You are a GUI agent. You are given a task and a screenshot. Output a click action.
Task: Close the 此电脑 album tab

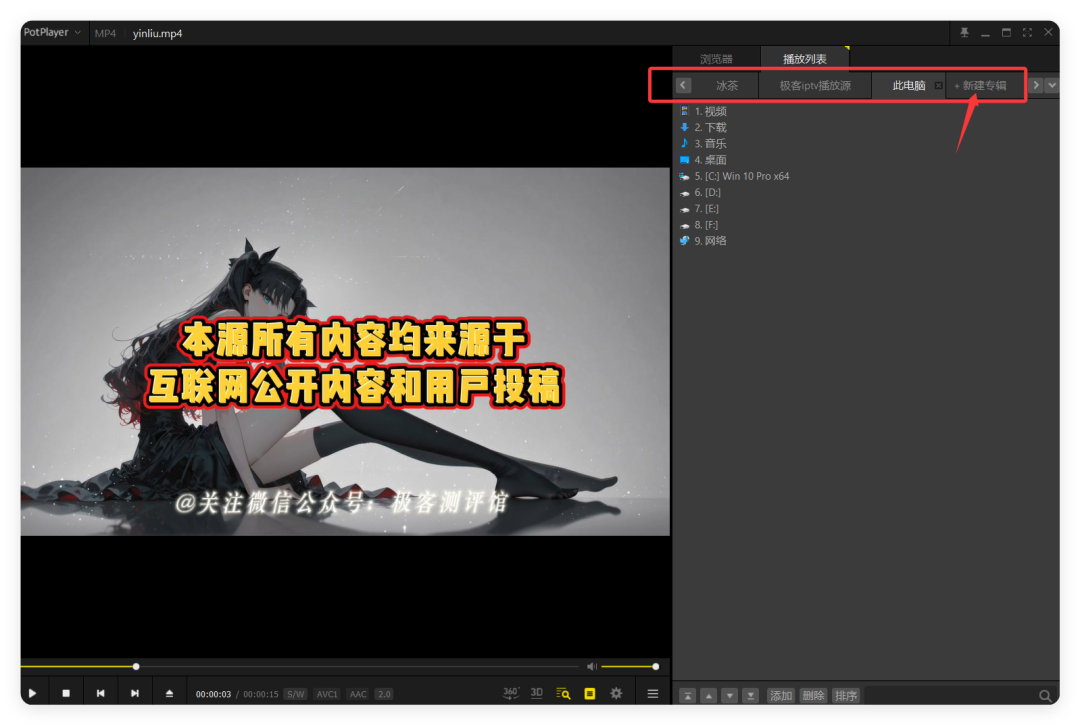938,85
